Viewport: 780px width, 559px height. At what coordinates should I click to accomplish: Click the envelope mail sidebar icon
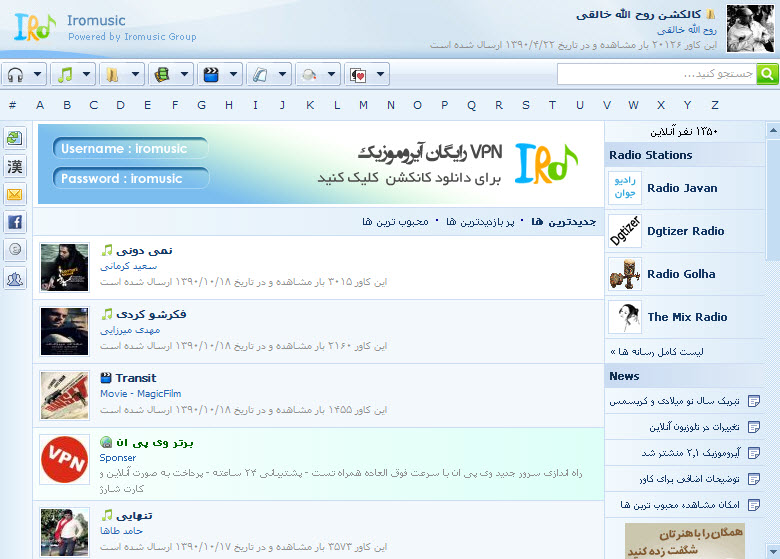coord(15,194)
